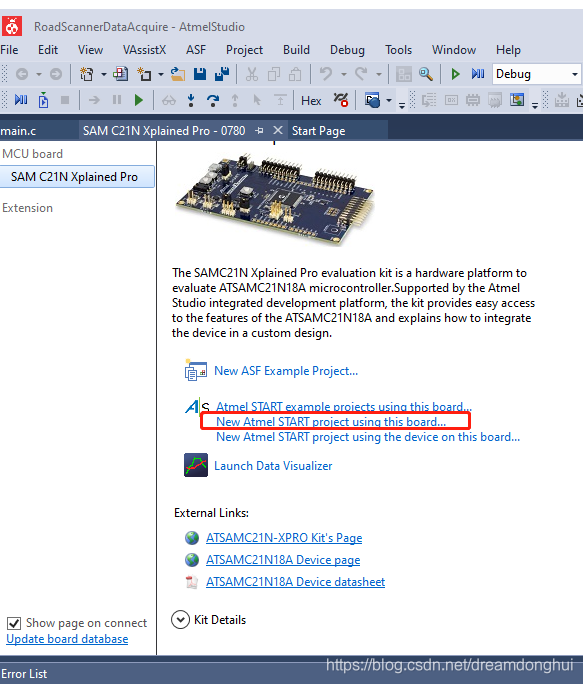Click the Undo arrow icon
This screenshot has height=684, width=583.
(326, 74)
